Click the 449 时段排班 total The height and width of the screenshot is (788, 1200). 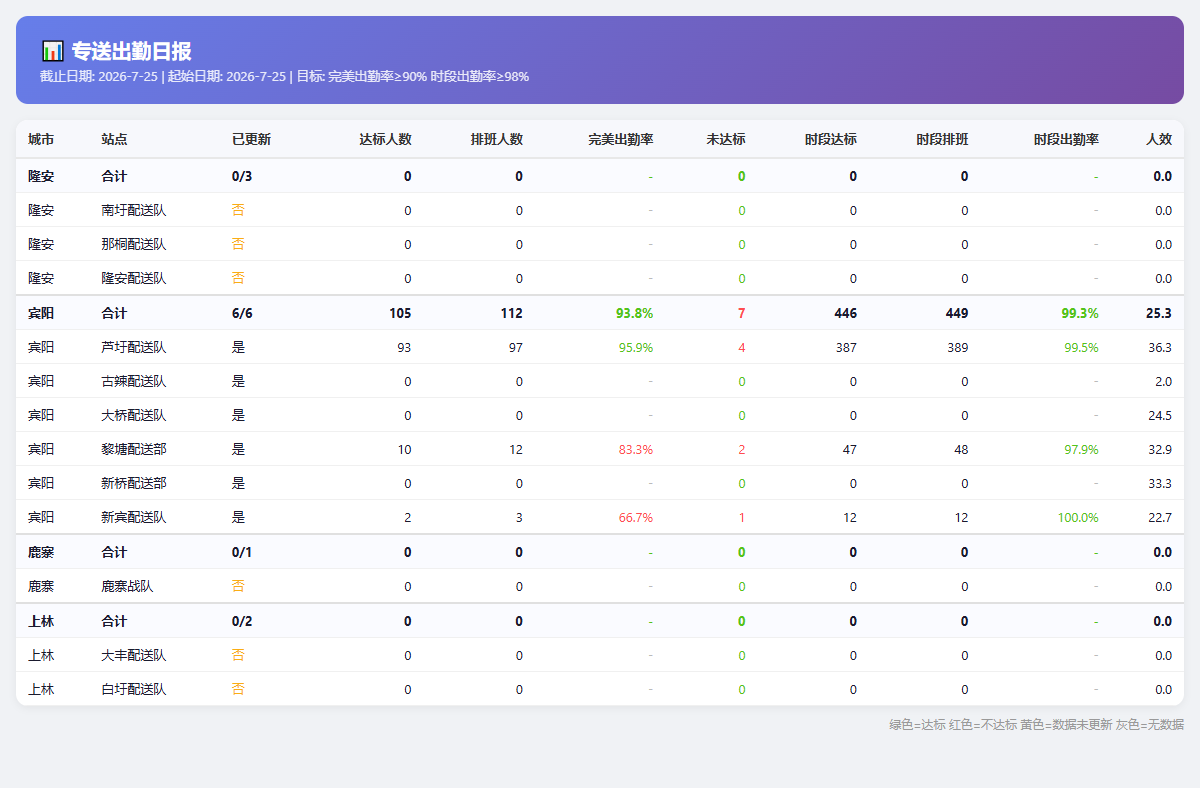point(957,313)
